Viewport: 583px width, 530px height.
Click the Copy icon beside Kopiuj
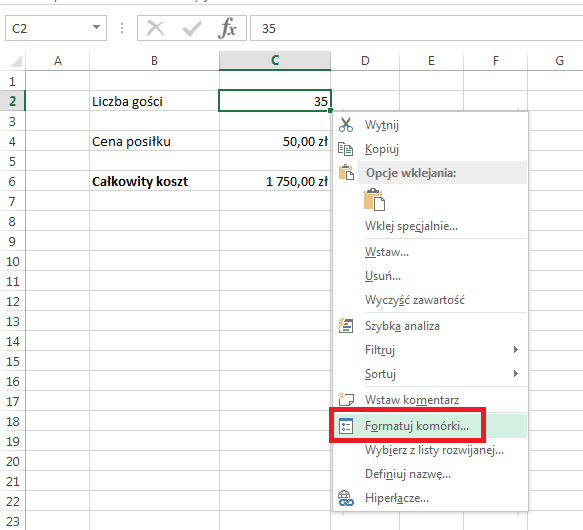coord(345,149)
